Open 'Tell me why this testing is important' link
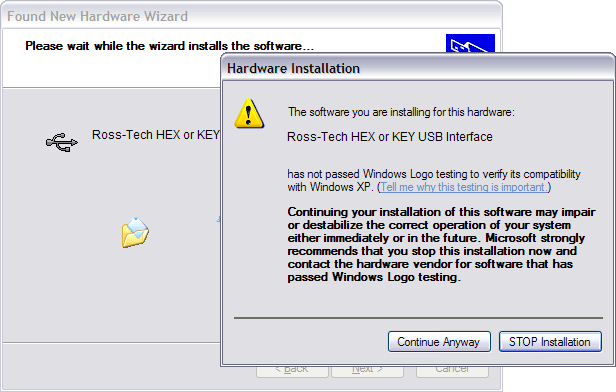Image resolution: width=616 pixels, height=392 pixels. click(464, 187)
